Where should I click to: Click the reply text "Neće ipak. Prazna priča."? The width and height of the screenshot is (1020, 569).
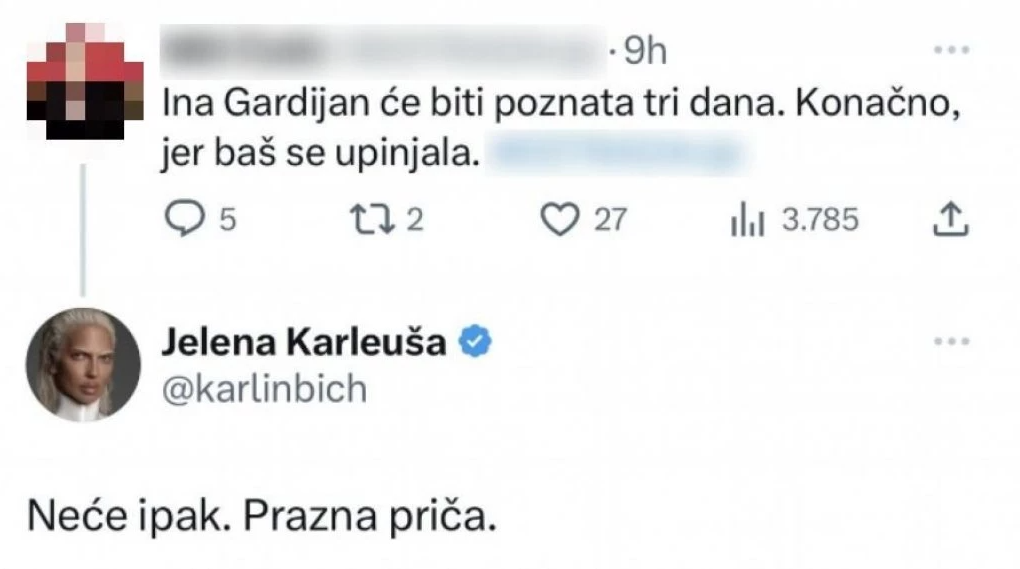click(x=262, y=521)
